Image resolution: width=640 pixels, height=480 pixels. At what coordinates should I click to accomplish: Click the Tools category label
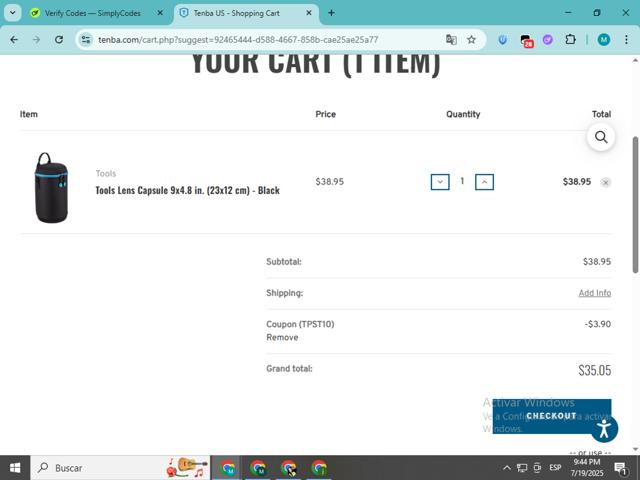coord(106,173)
